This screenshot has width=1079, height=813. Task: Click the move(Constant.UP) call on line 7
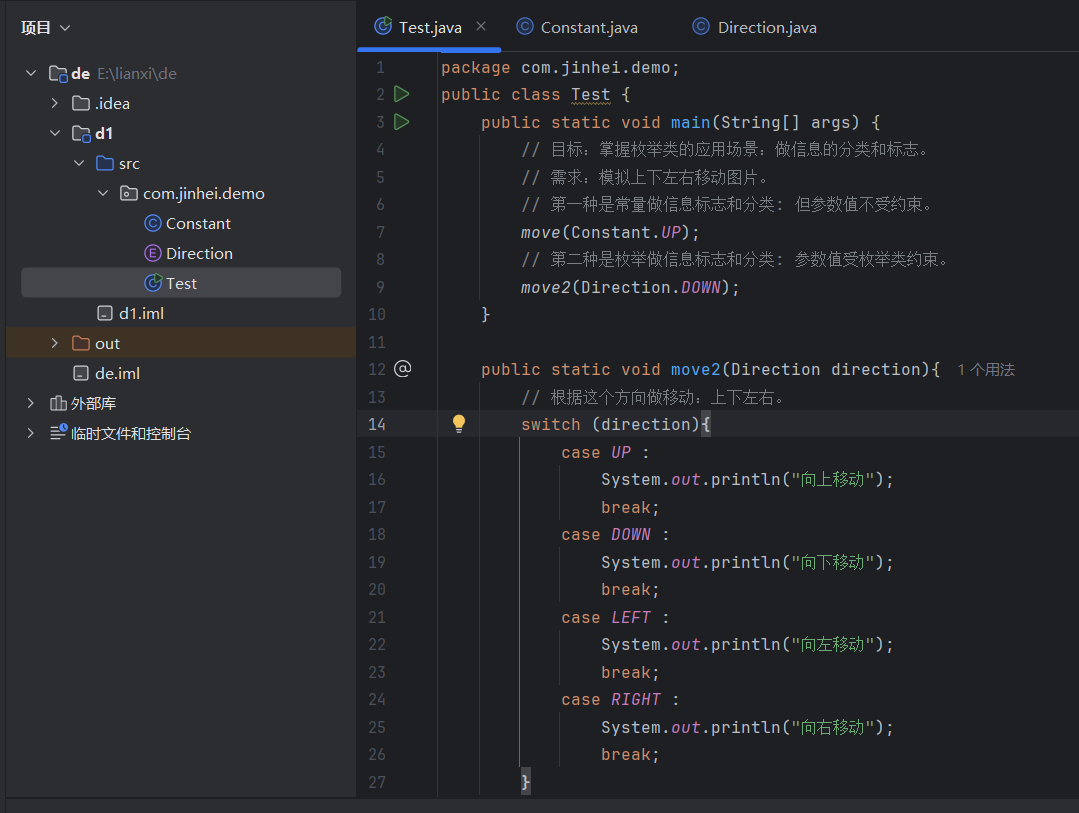click(x=610, y=233)
